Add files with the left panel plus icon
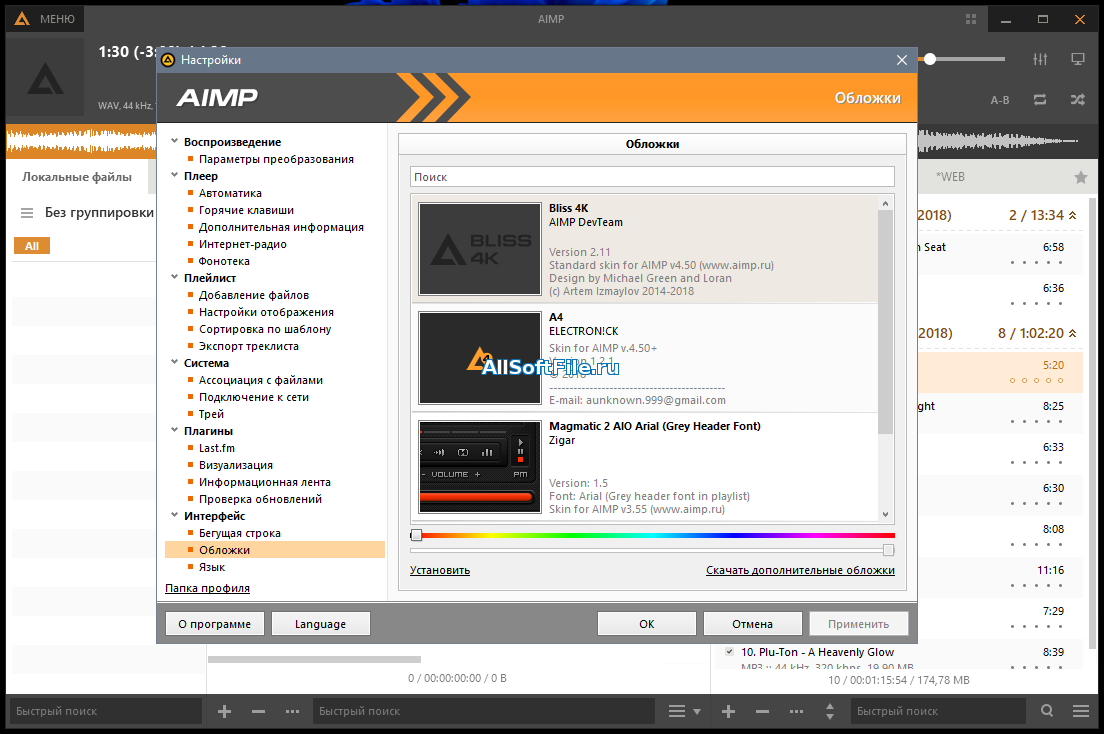 (x=225, y=711)
